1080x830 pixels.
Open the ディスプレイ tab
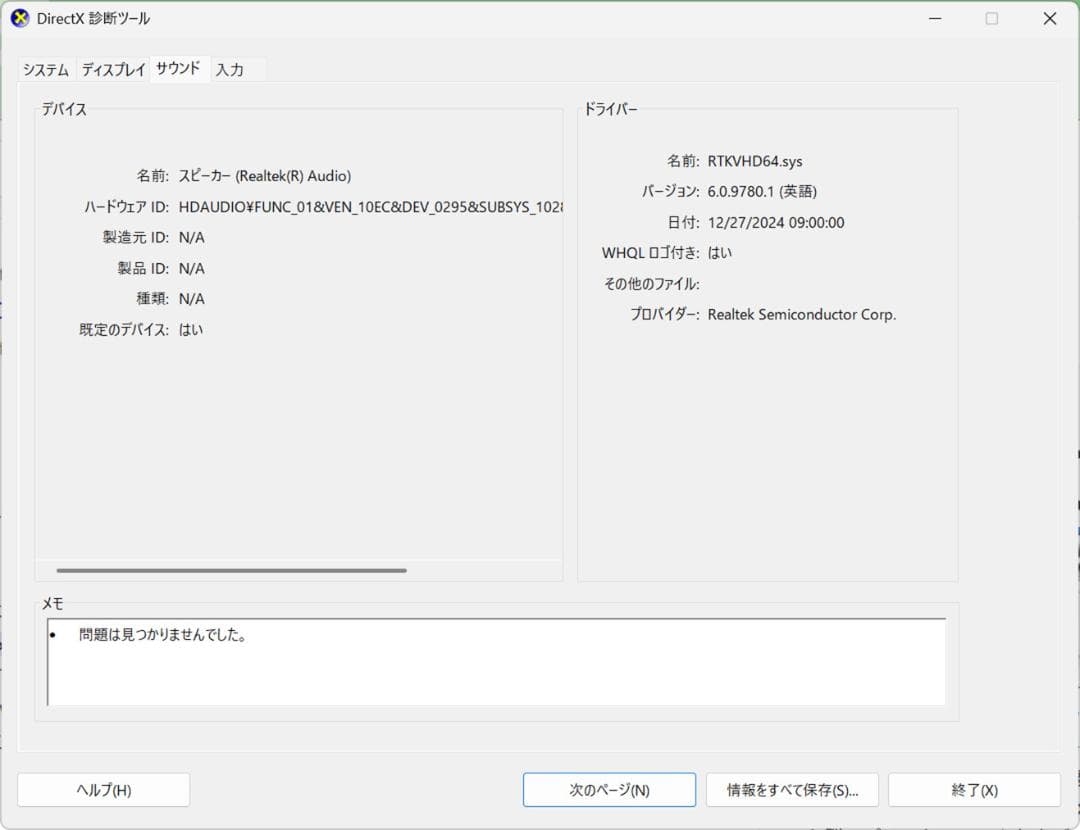tap(113, 69)
